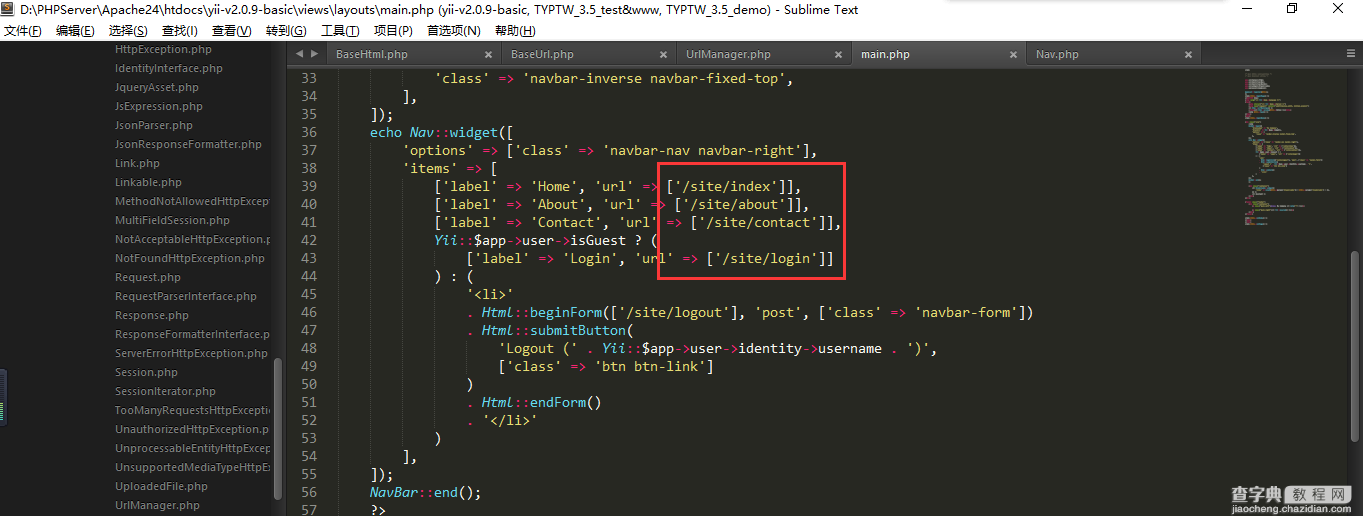Image resolution: width=1363 pixels, height=516 pixels.
Task: Open JsExpression.php in sidebar
Action: point(159,106)
